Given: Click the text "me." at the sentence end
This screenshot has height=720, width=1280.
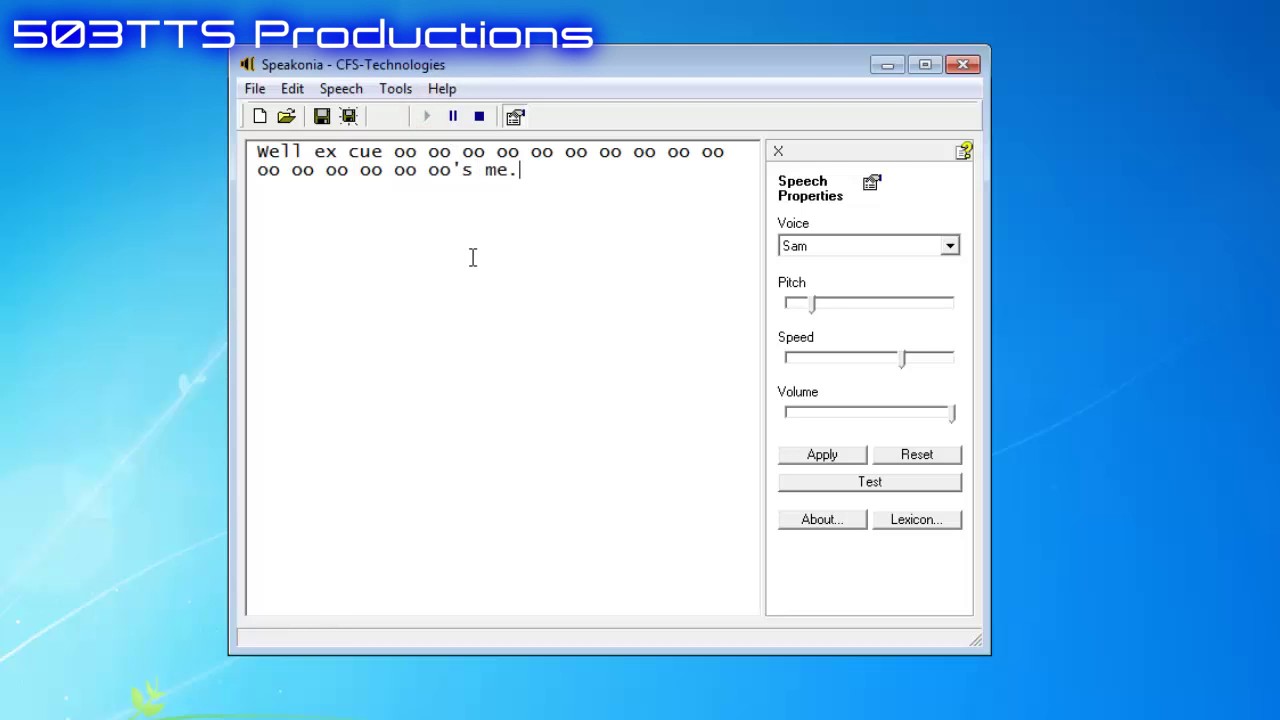Looking at the screenshot, I should coord(500,170).
